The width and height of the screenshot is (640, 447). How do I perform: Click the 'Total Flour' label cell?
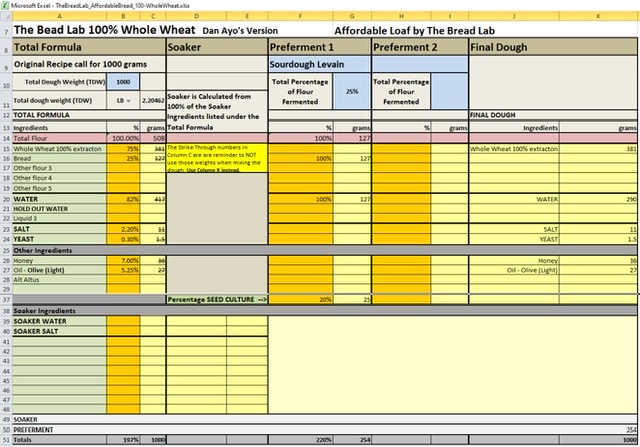tap(60, 138)
